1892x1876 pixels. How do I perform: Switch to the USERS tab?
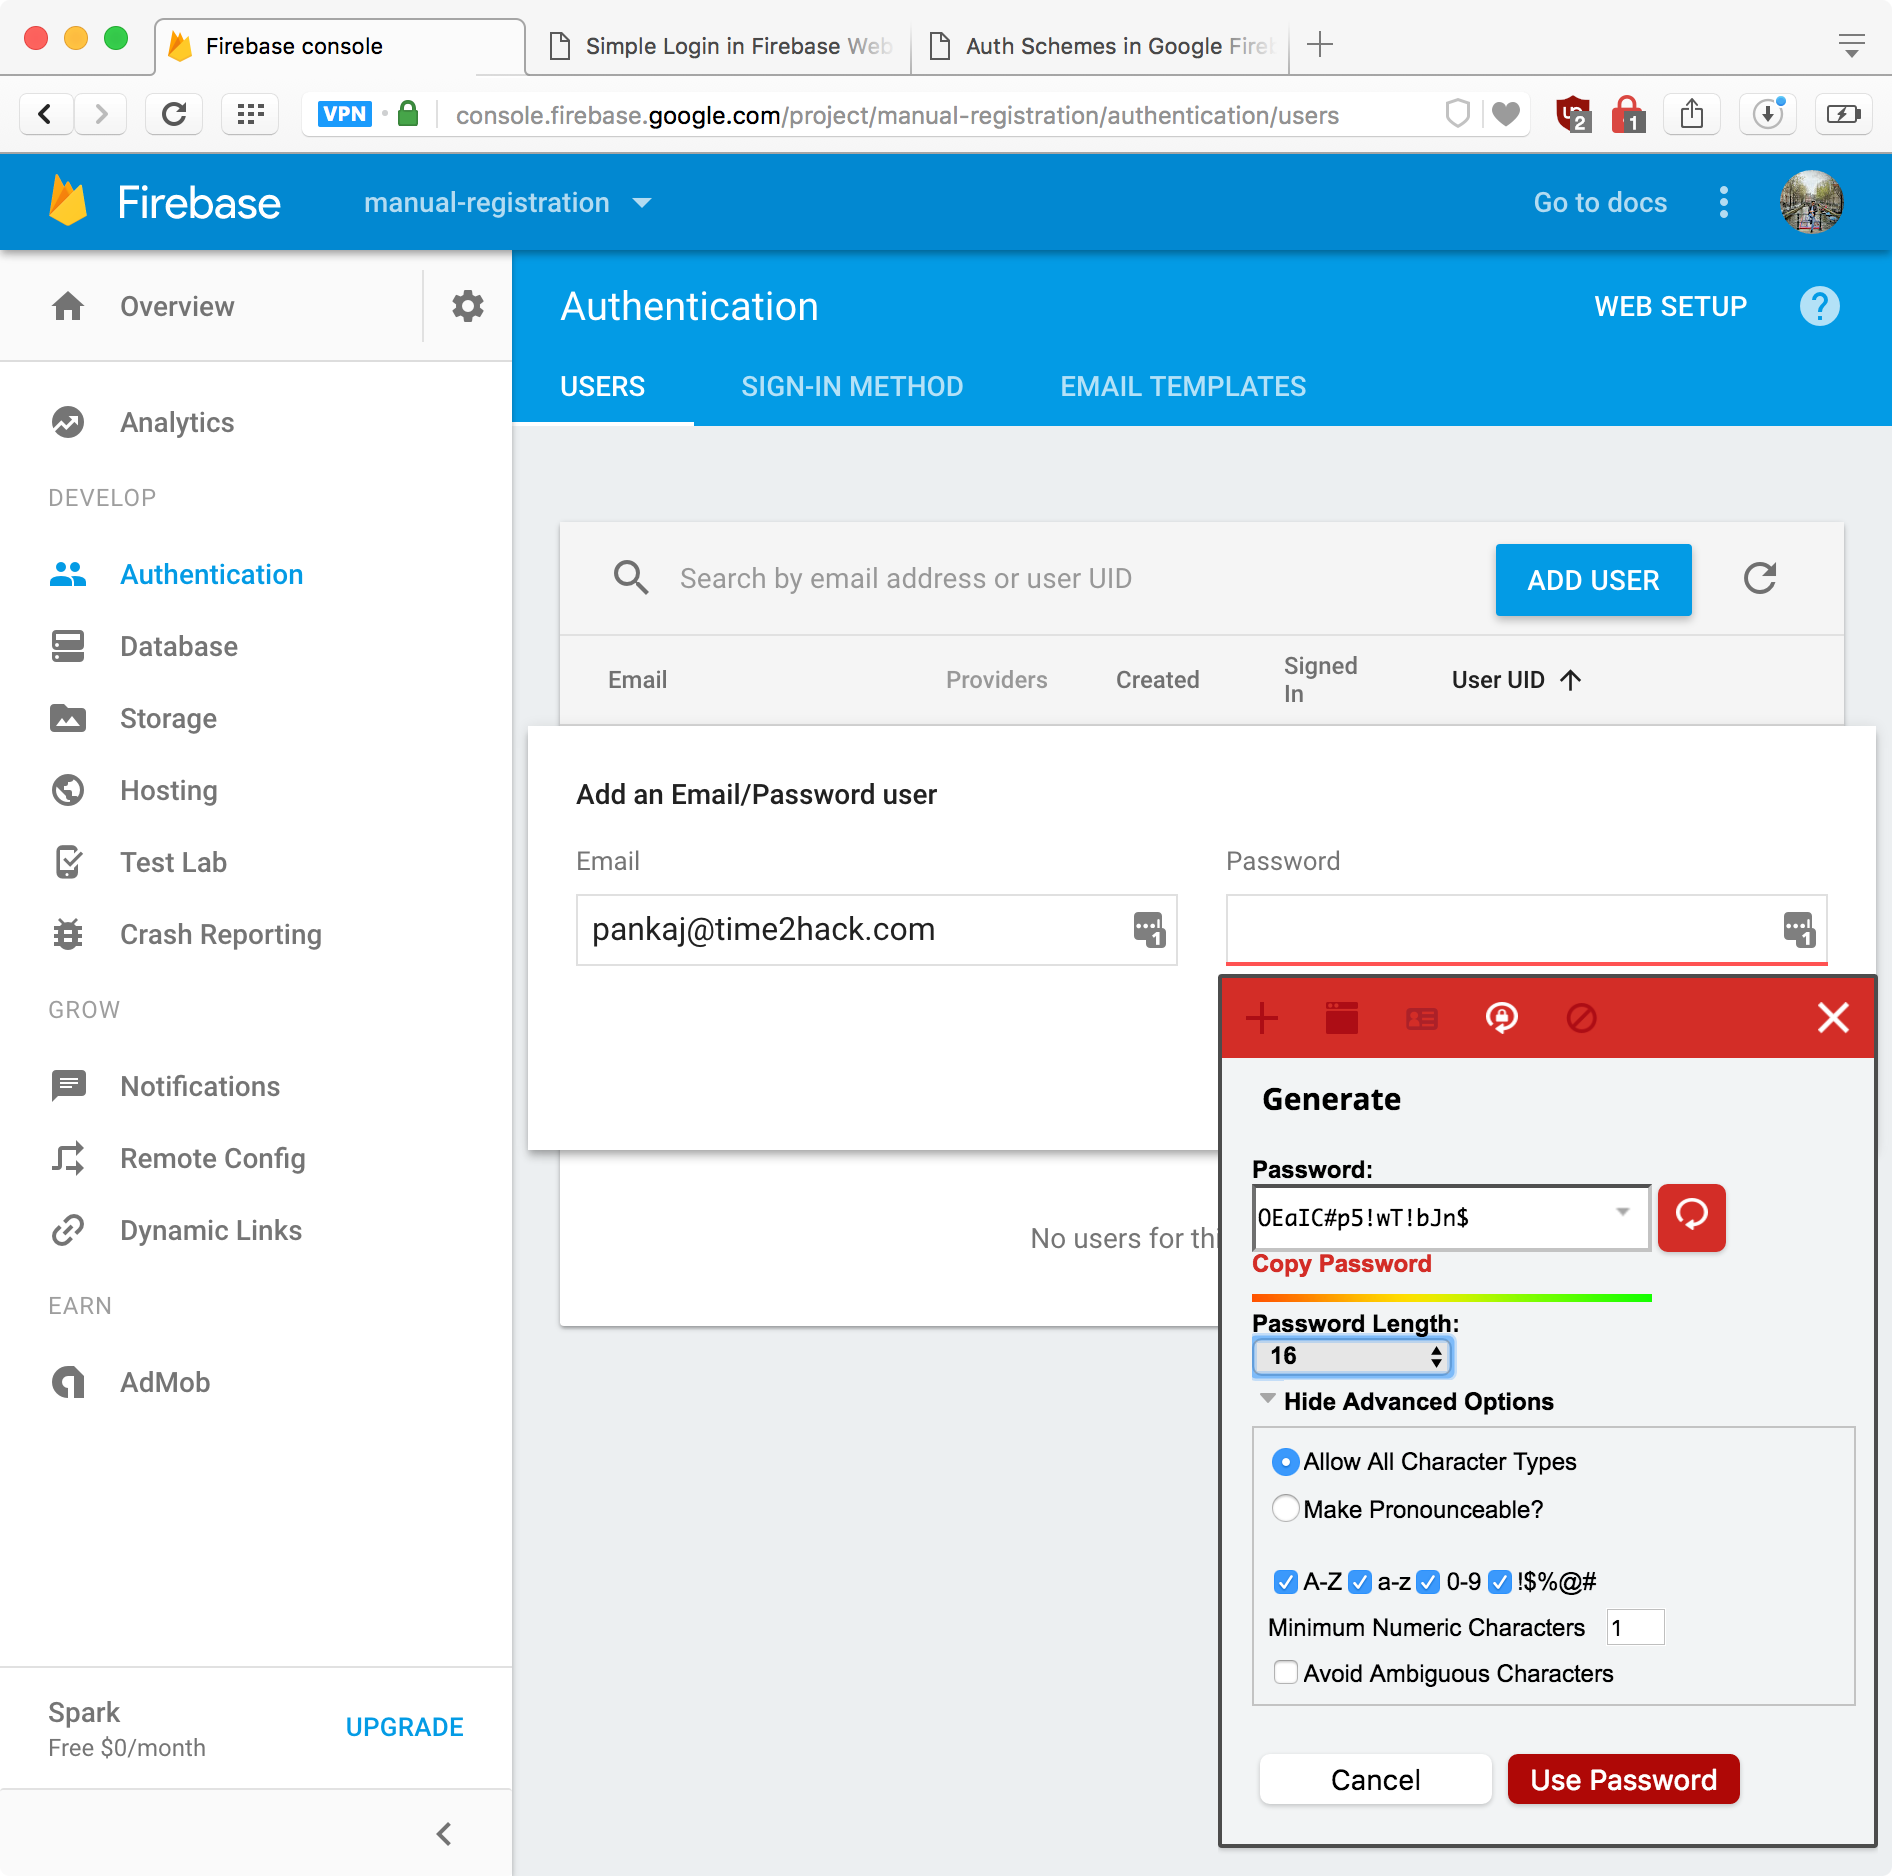click(602, 386)
